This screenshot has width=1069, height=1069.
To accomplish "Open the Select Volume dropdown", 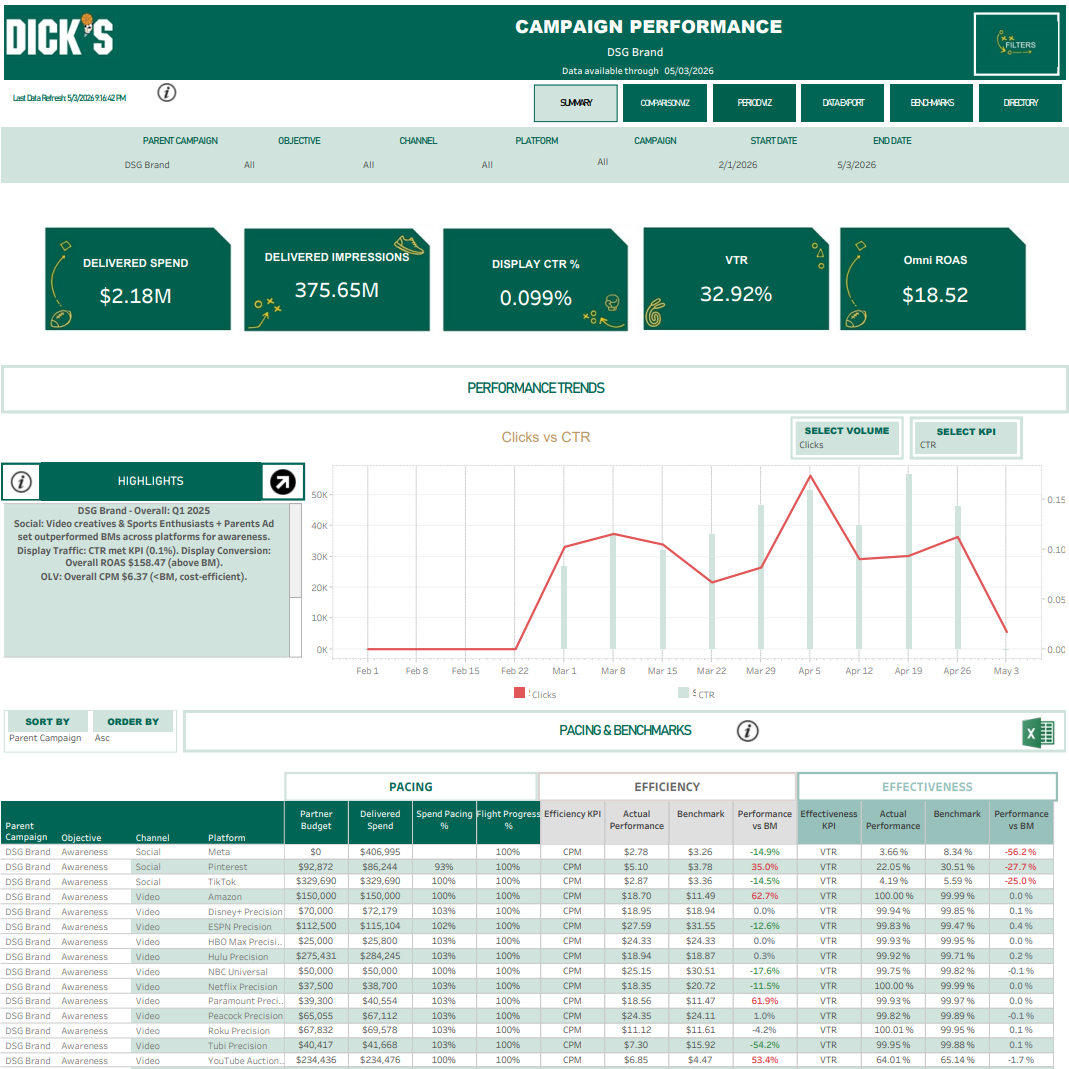I will pyautogui.click(x=847, y=438).
